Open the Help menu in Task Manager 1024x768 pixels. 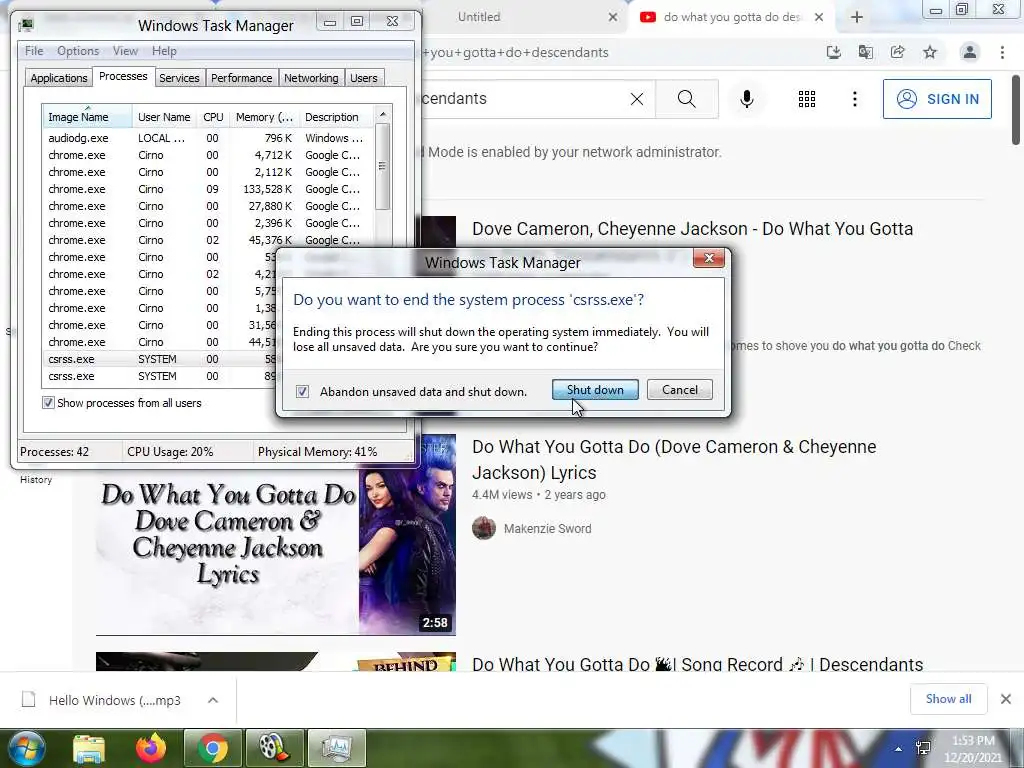point(164,51)
